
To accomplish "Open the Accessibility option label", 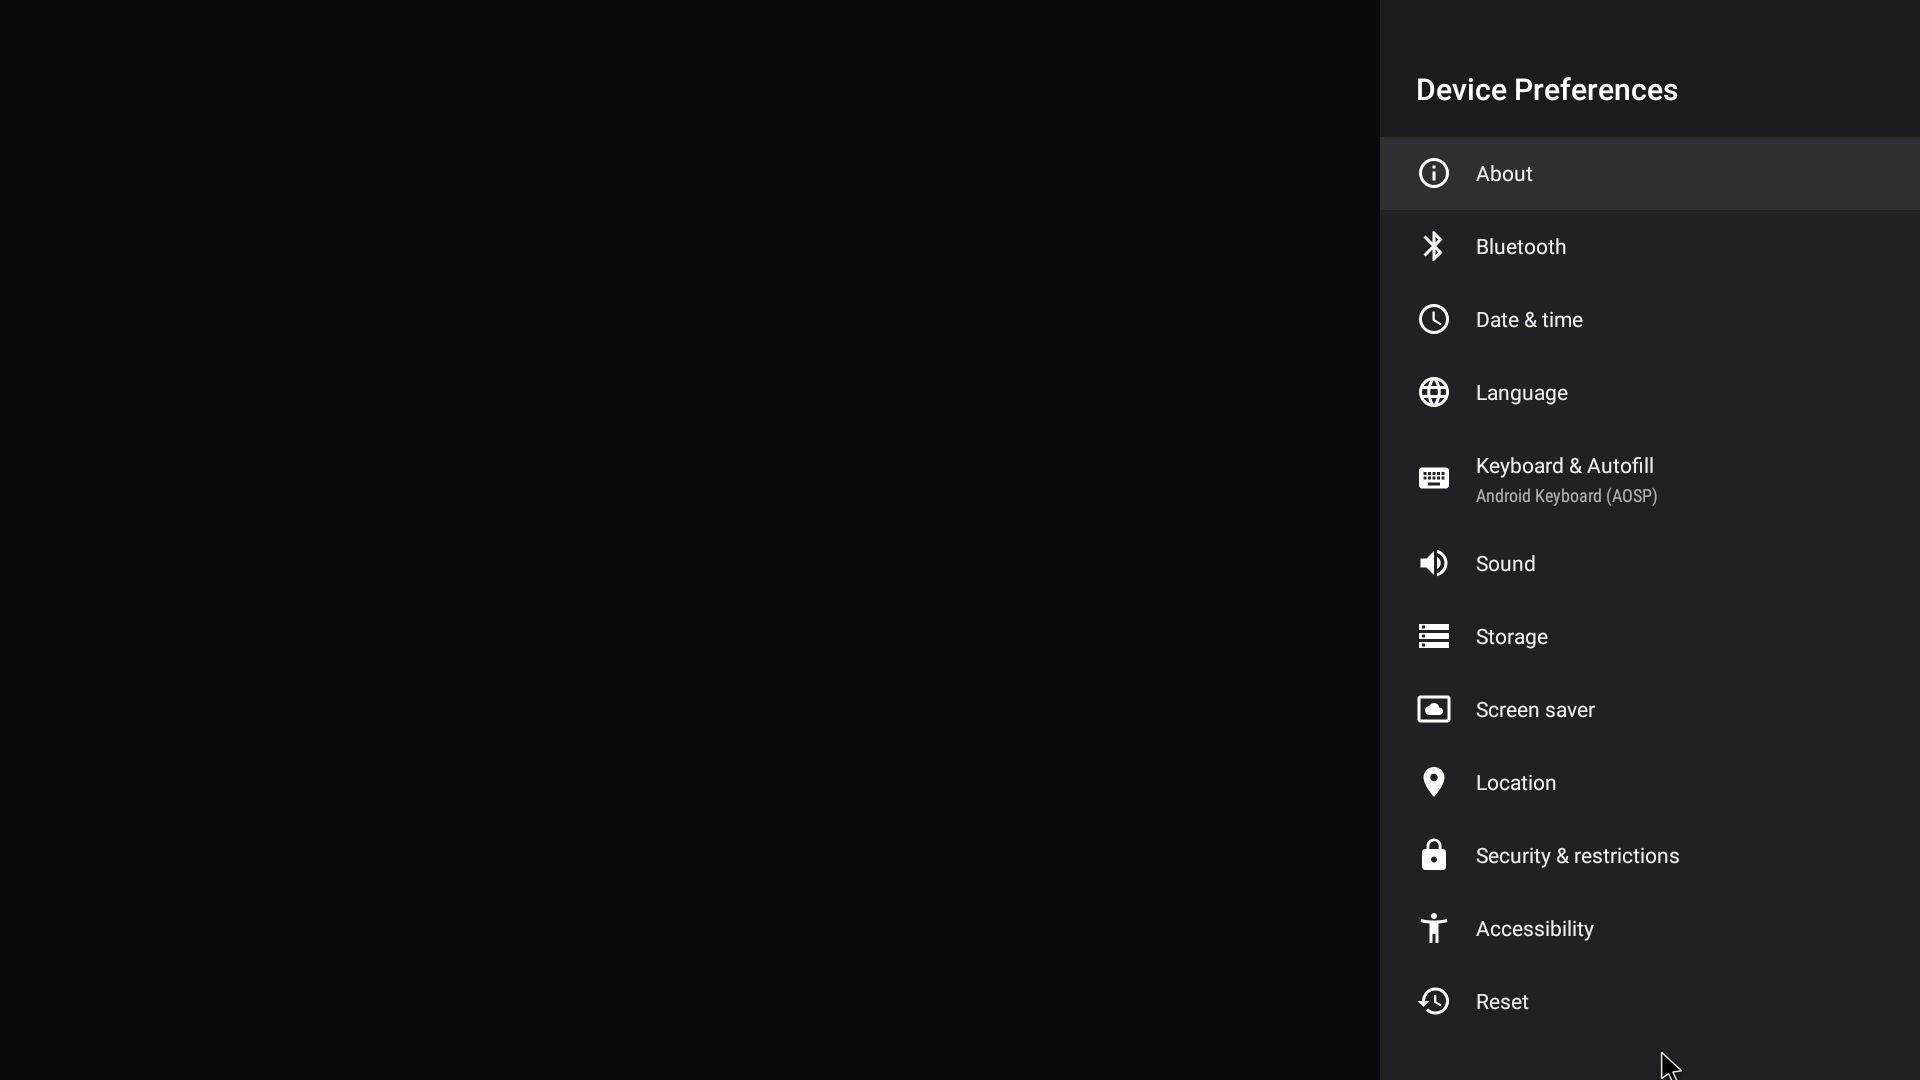I will coord(1534,929).
